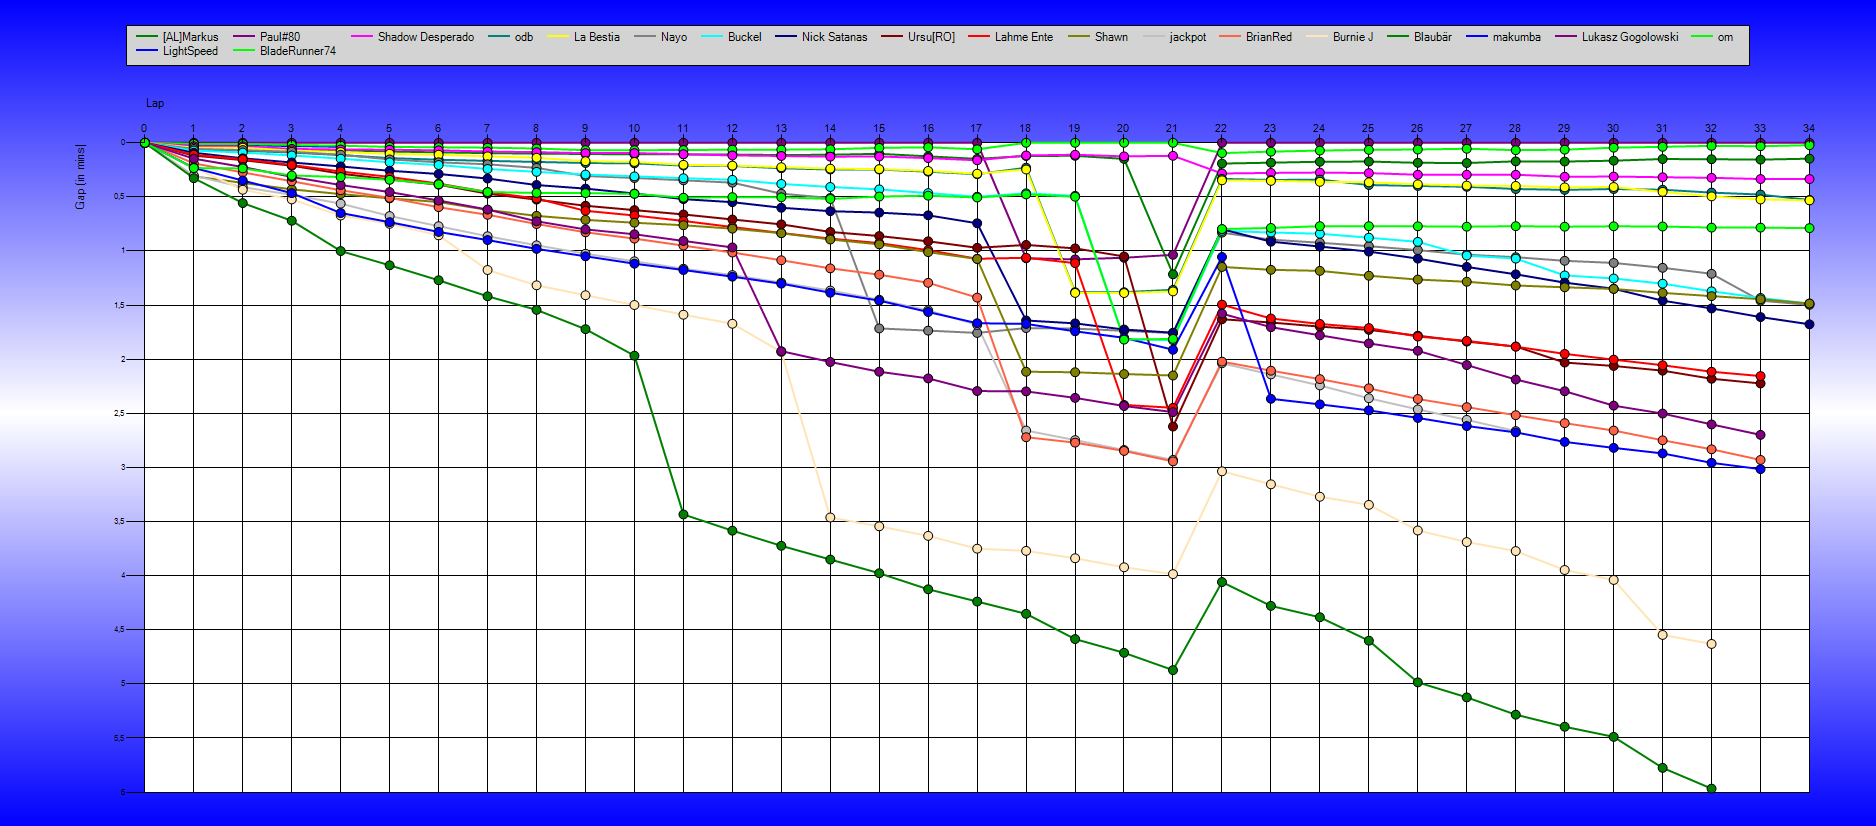Click the 0,5 gap axis label

(x=118, y=196)
